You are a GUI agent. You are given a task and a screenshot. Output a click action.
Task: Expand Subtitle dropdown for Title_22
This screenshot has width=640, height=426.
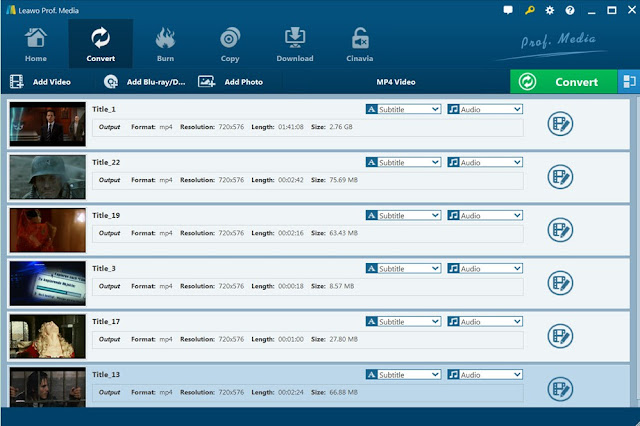(403, 162)
